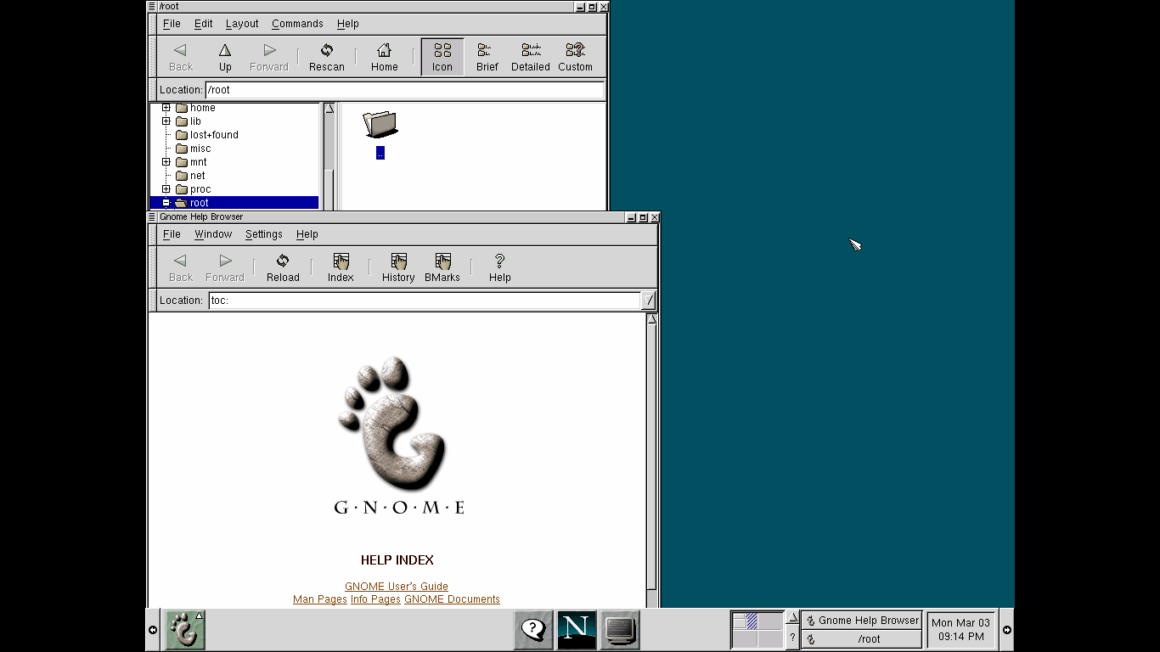Open Help Browser Settings menu
Screen dimensions: 1160x652
coord(263,234)
